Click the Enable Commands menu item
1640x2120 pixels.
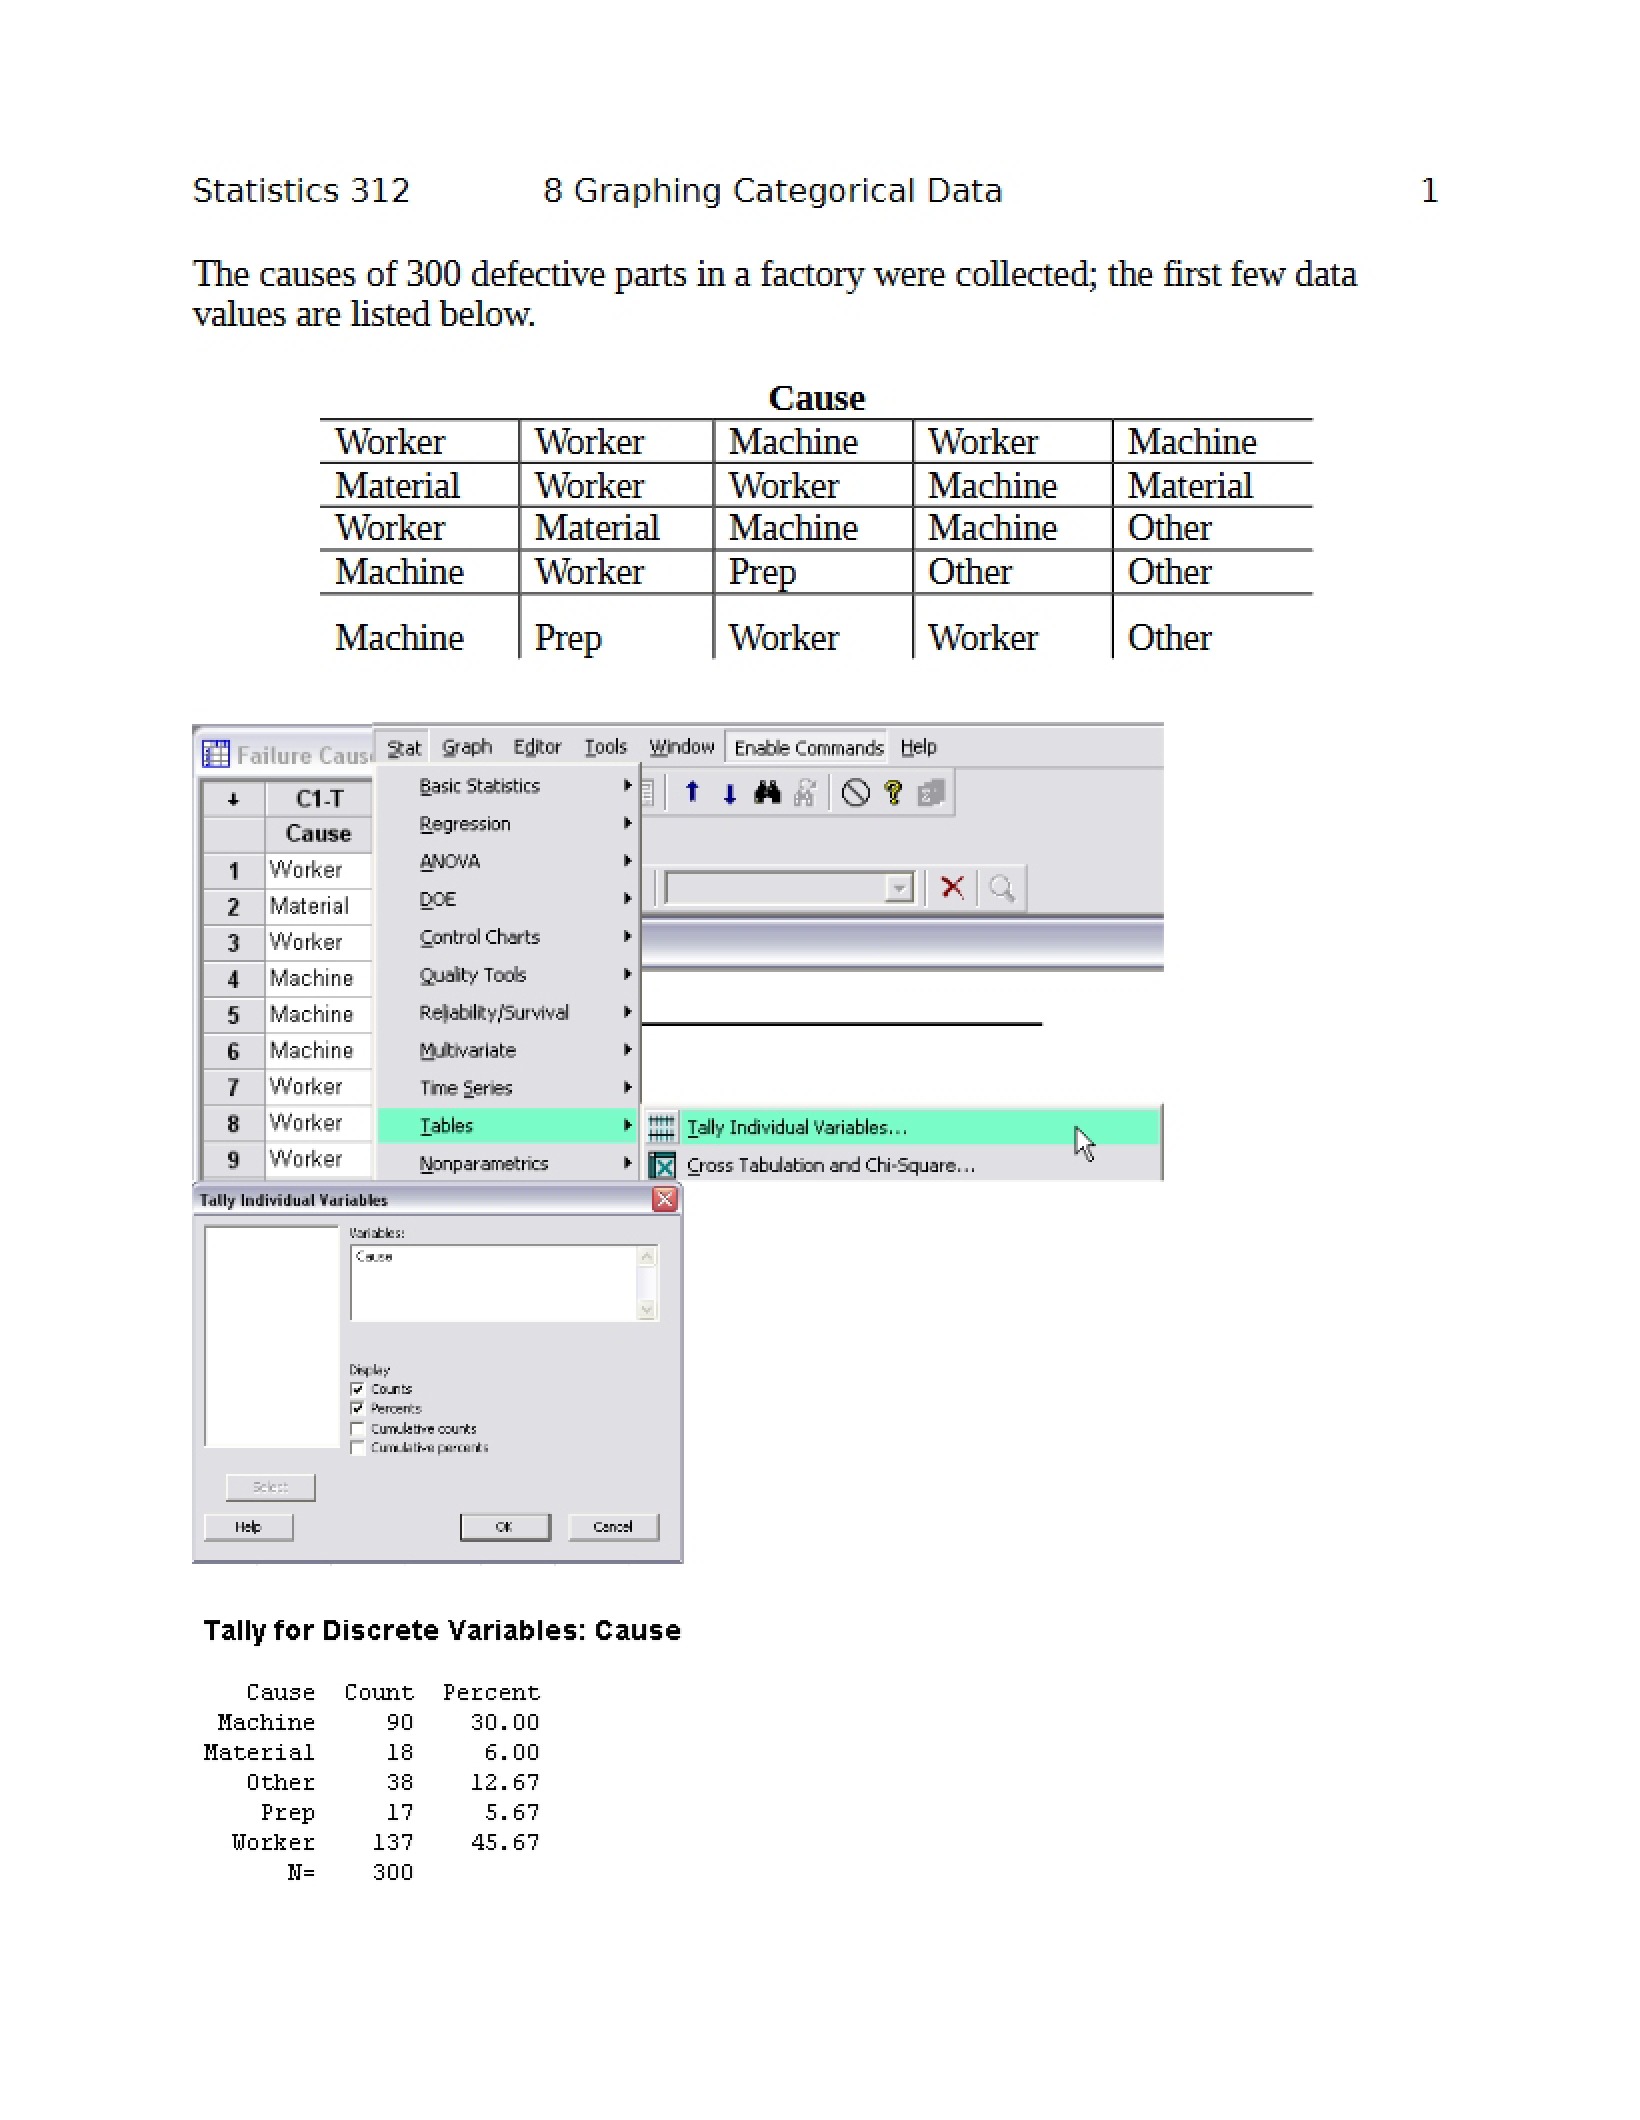pyautogui.click(x=808, y=748)
